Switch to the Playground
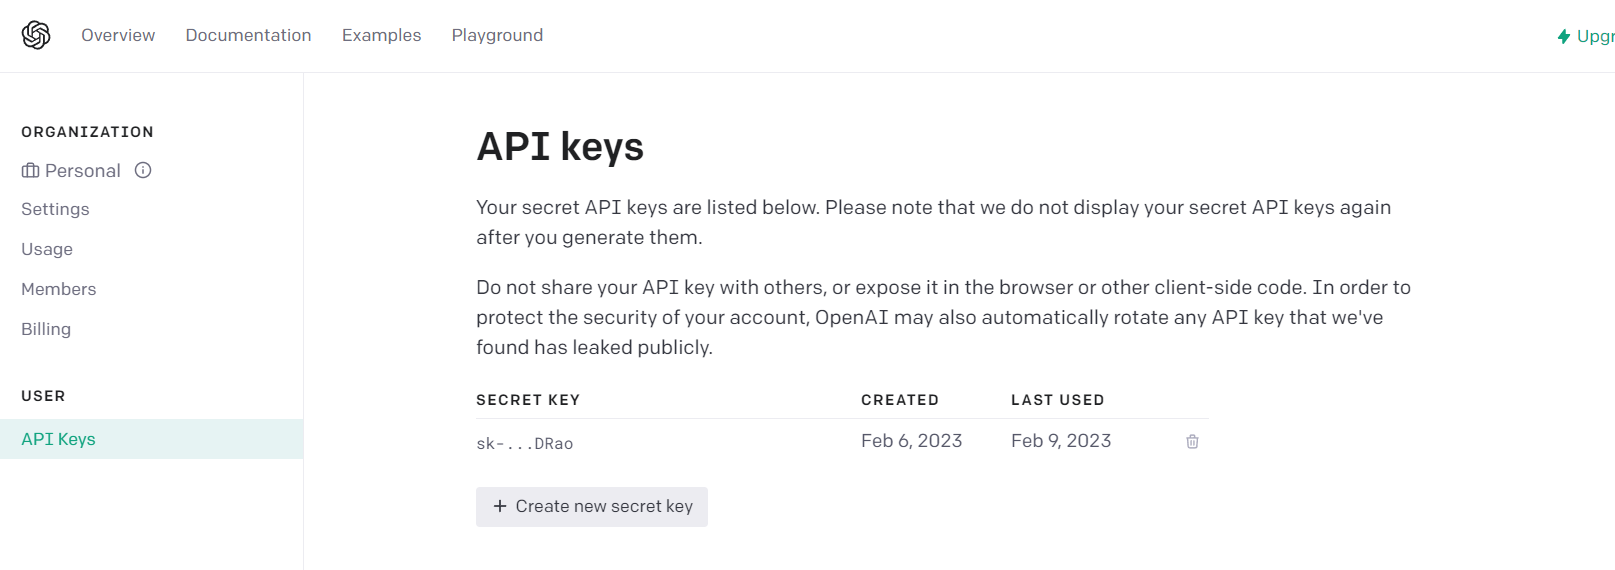This screenshot has width=1615, height=570. click(497, 35)
